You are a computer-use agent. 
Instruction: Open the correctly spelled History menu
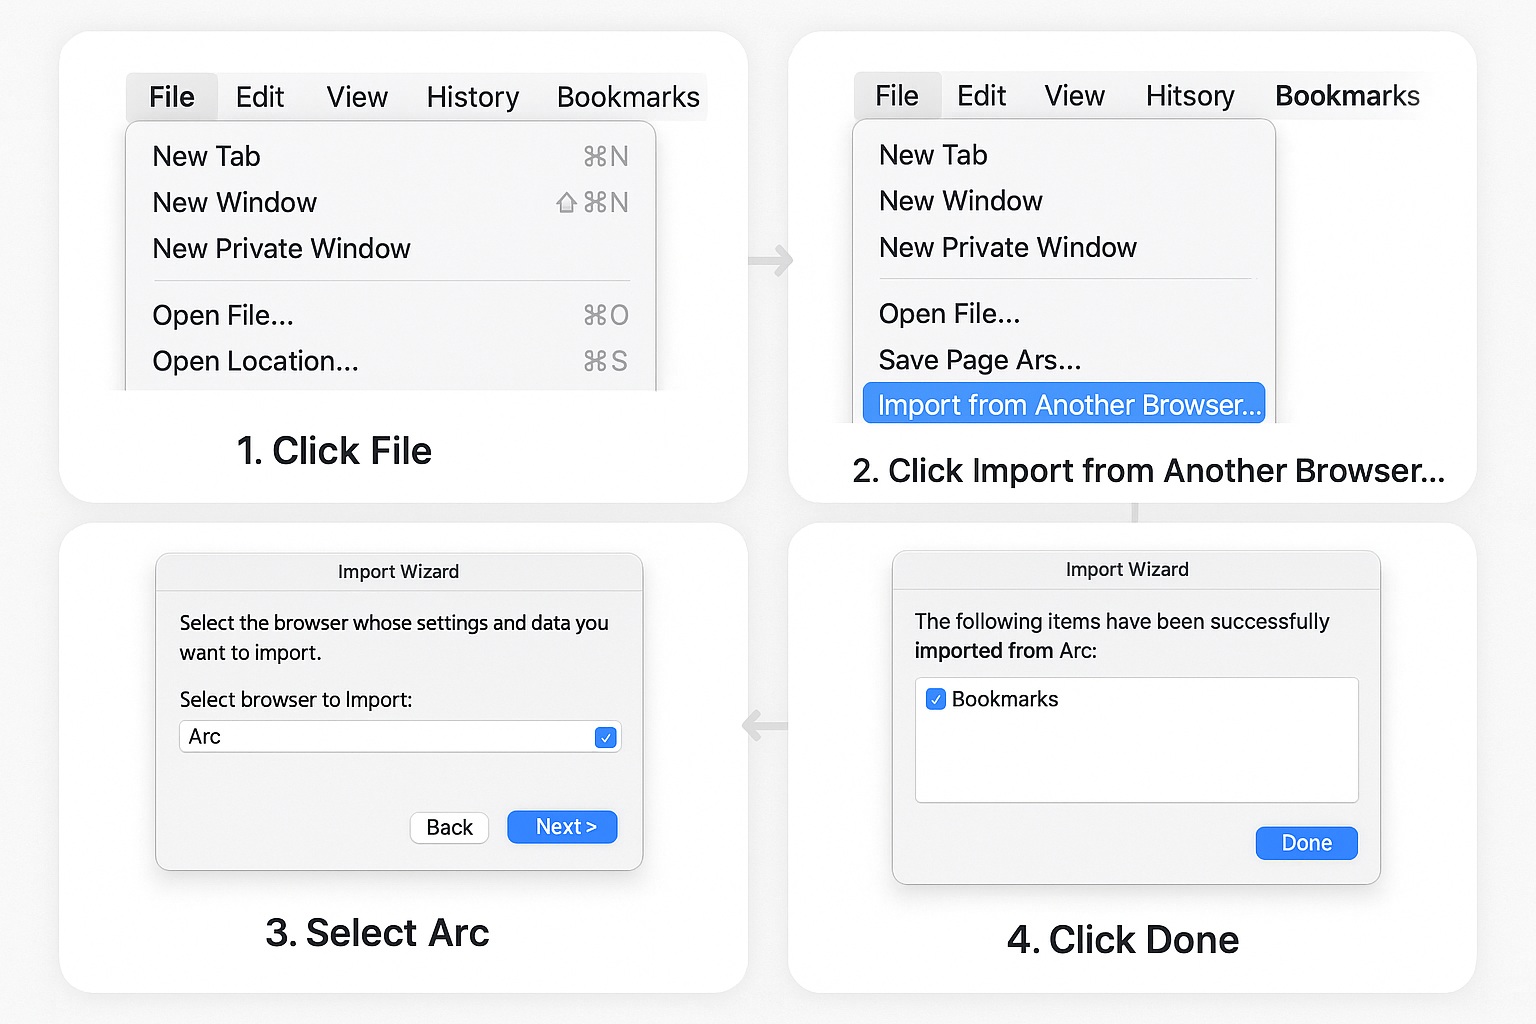(x=473, y=97)
